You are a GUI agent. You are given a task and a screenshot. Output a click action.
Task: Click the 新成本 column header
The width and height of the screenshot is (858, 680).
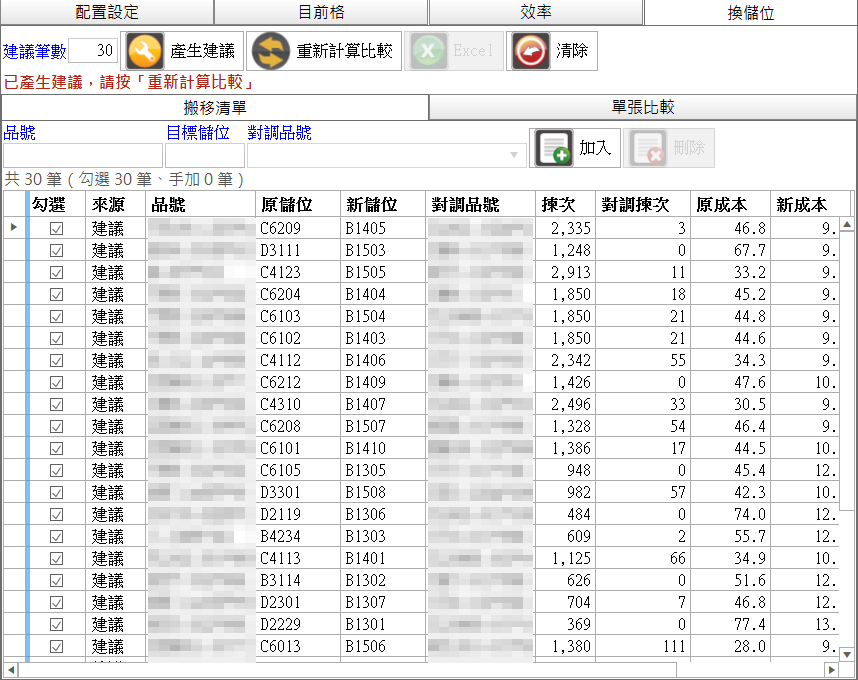(x=810, y=205)
